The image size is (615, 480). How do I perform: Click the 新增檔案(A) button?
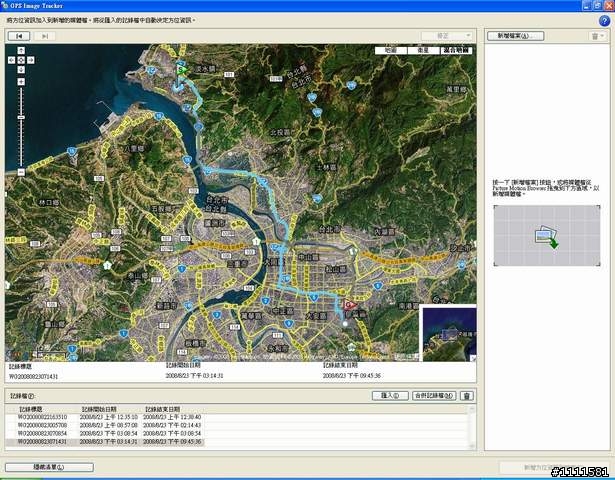(x=515, y=36)
